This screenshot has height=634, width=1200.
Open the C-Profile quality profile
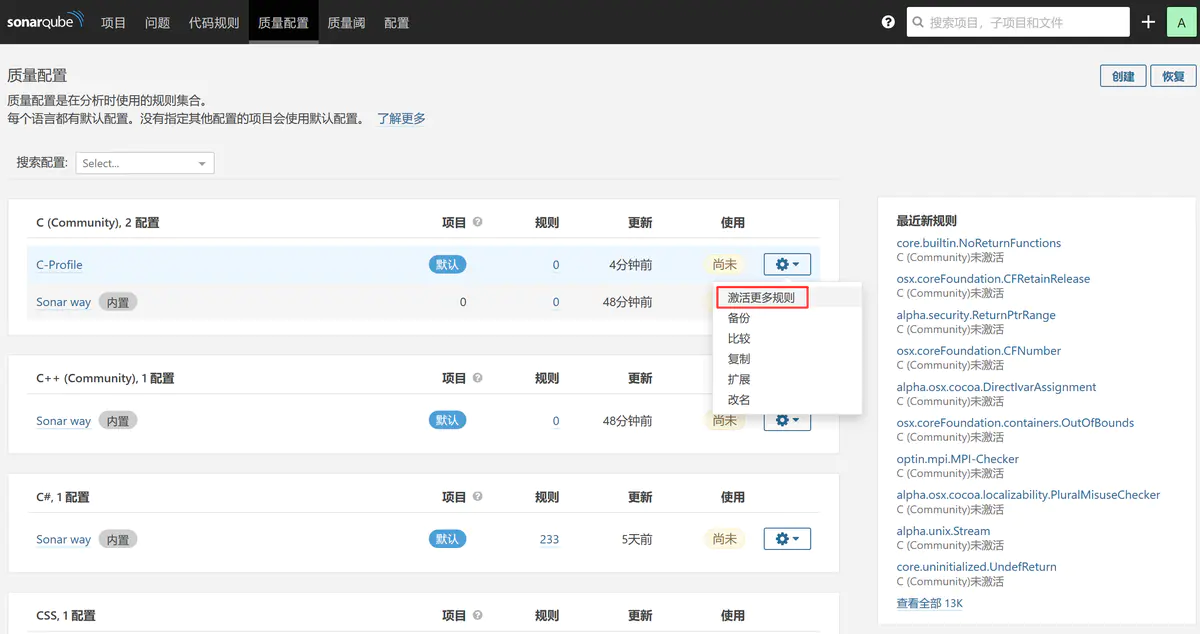[59, 265]
